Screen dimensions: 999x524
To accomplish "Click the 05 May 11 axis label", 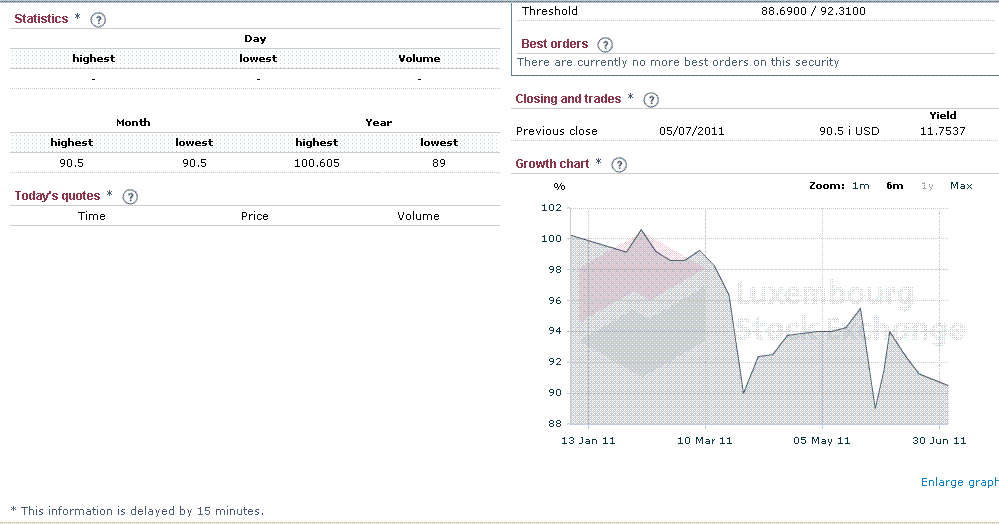I will click(822, 441).
